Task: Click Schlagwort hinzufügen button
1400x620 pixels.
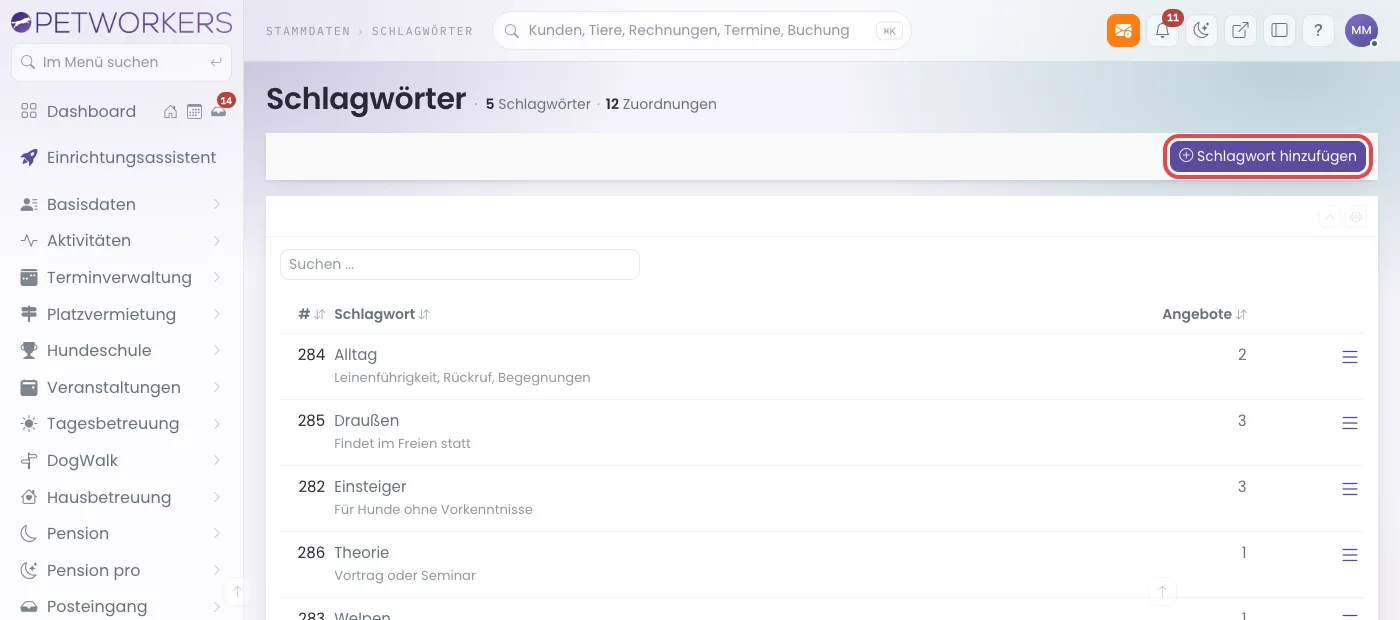Action: 1268,156
